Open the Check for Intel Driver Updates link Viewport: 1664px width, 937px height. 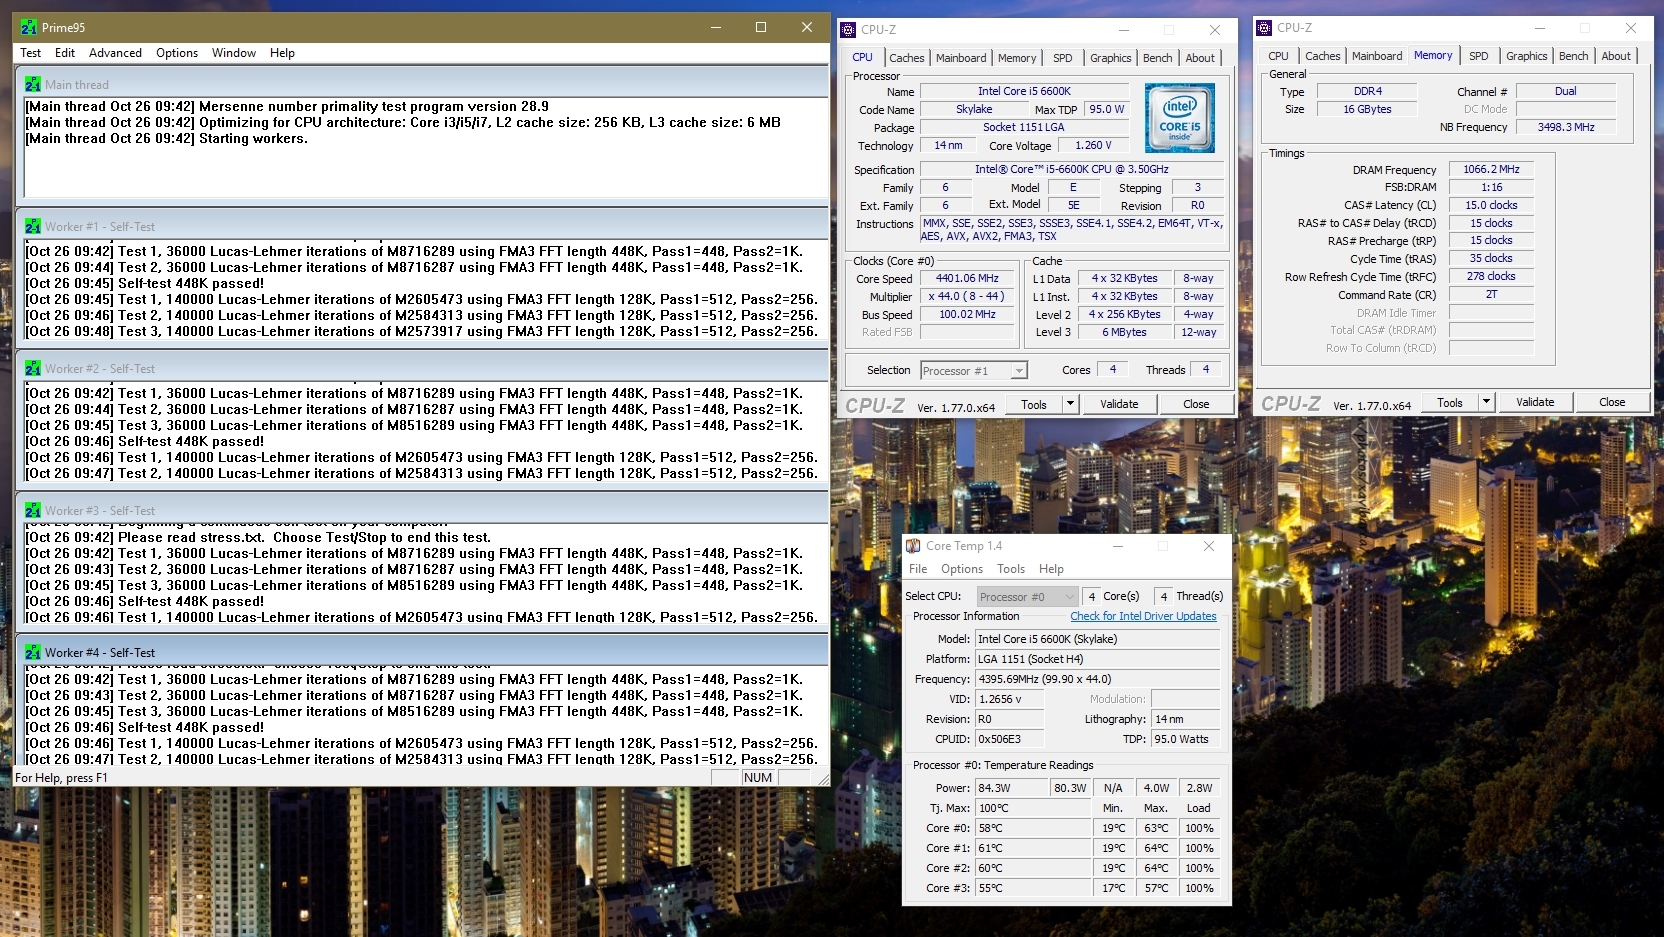[1143, 616]
